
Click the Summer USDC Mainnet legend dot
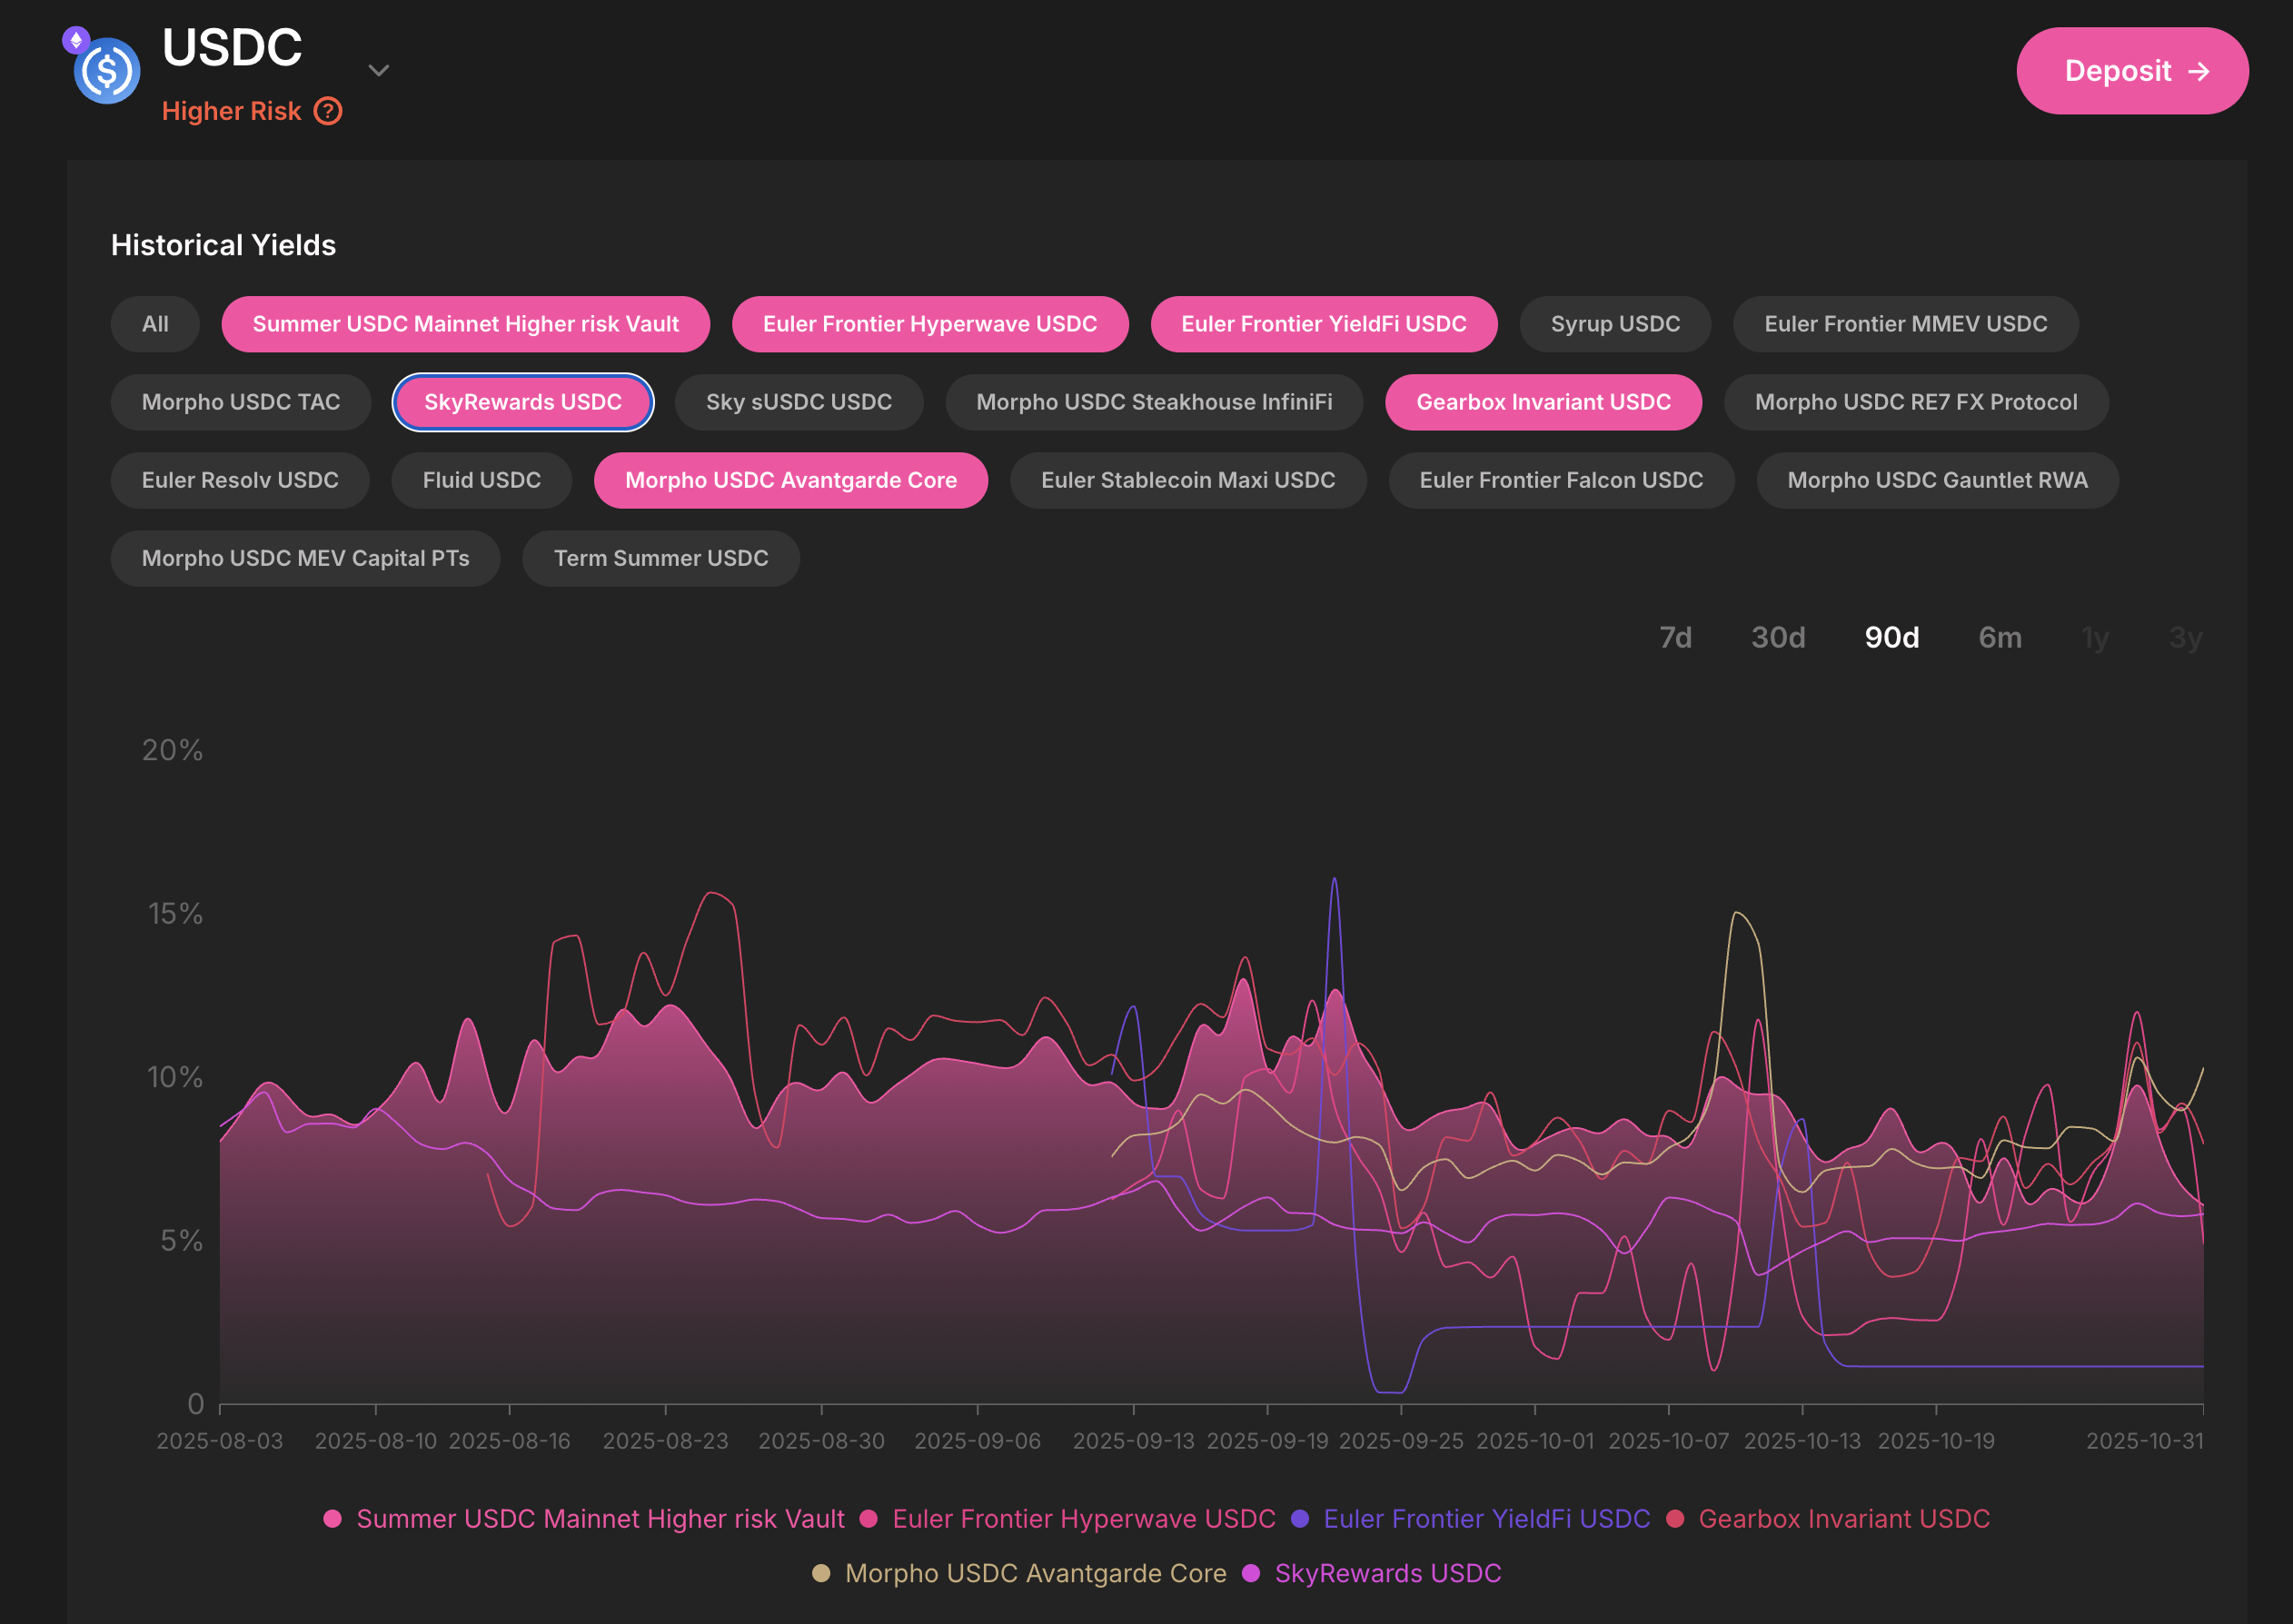333,1518
